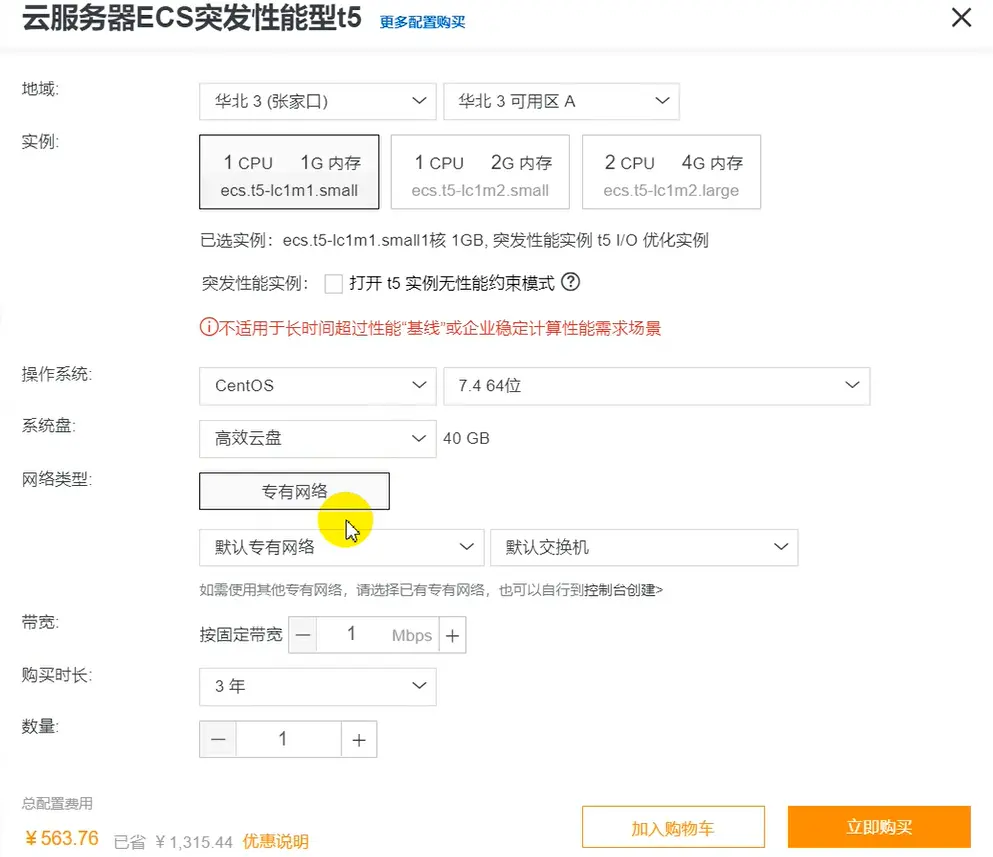Open the 3 年 purchase duration dropdown
Screen dimensions: 993x857
point(317,686)
